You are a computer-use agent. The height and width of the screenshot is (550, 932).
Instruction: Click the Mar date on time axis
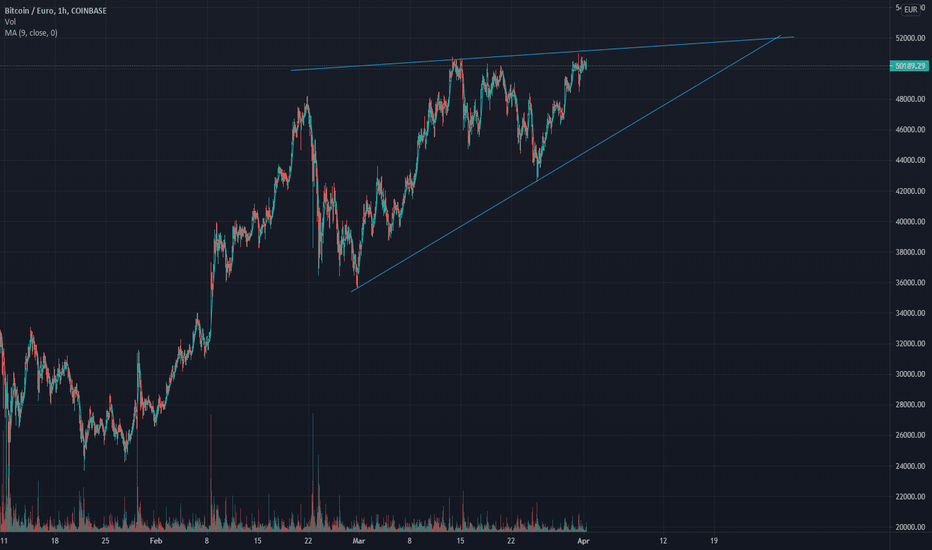(x=358, y=541)
